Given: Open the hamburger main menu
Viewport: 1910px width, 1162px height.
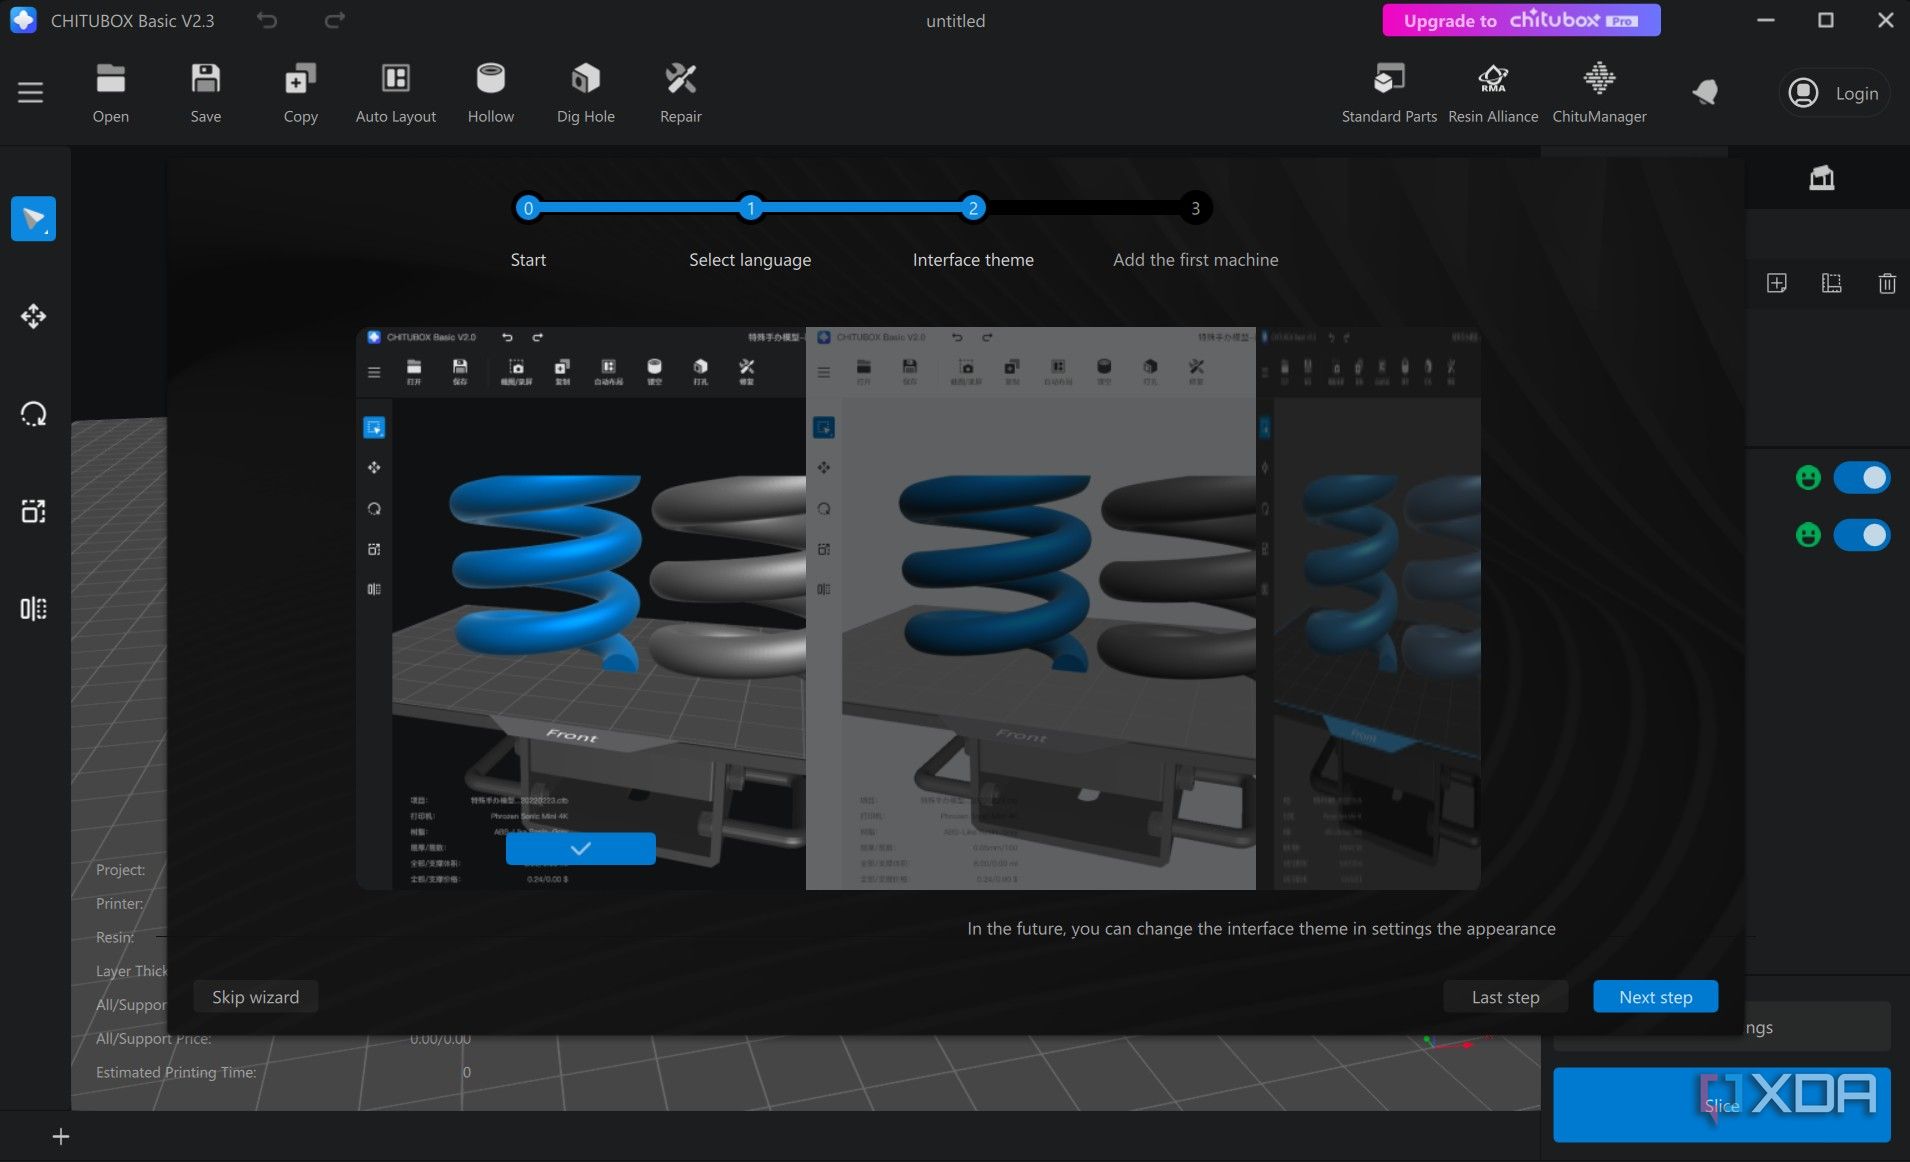Looking at the screenshot, I should pyautogui.click(x=30, y=93).
